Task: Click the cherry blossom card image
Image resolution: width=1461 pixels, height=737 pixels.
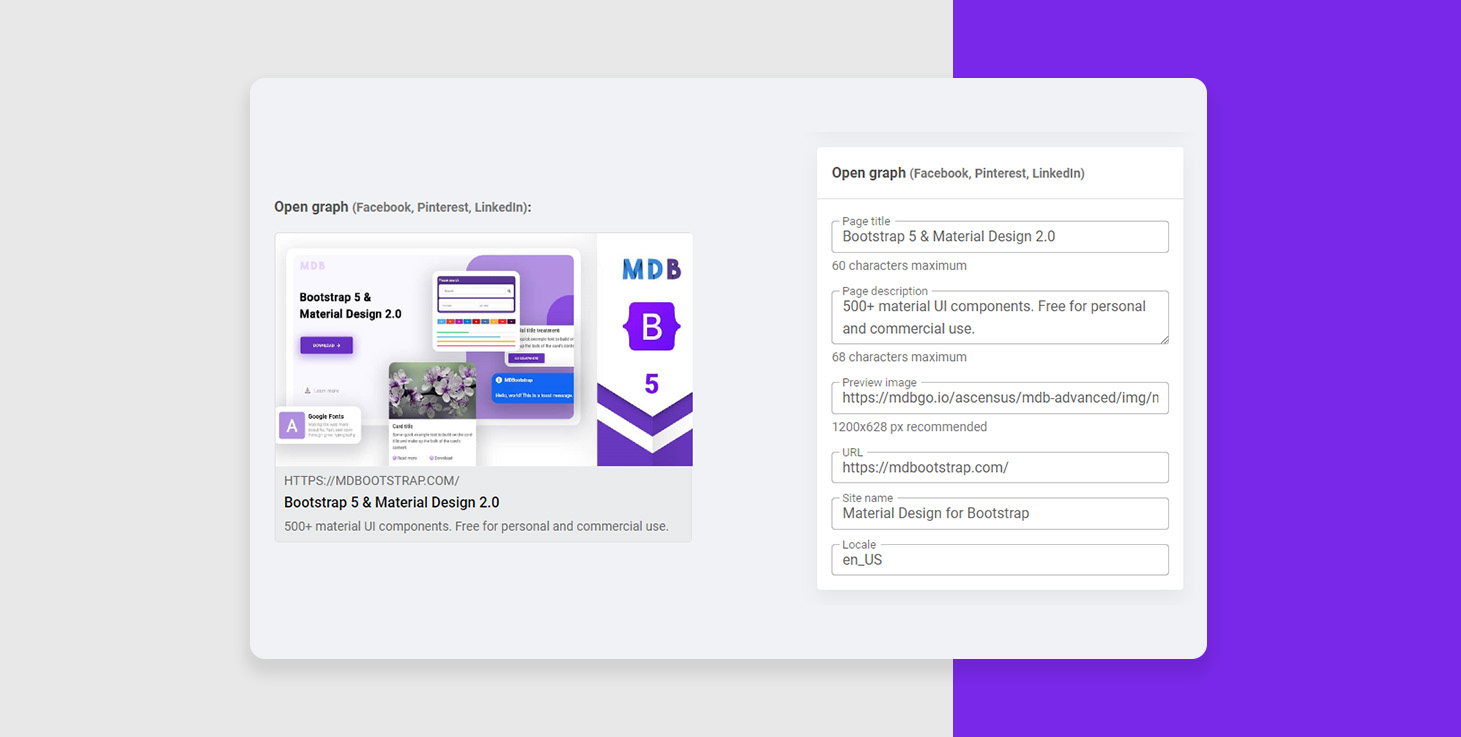Action: 432,391
